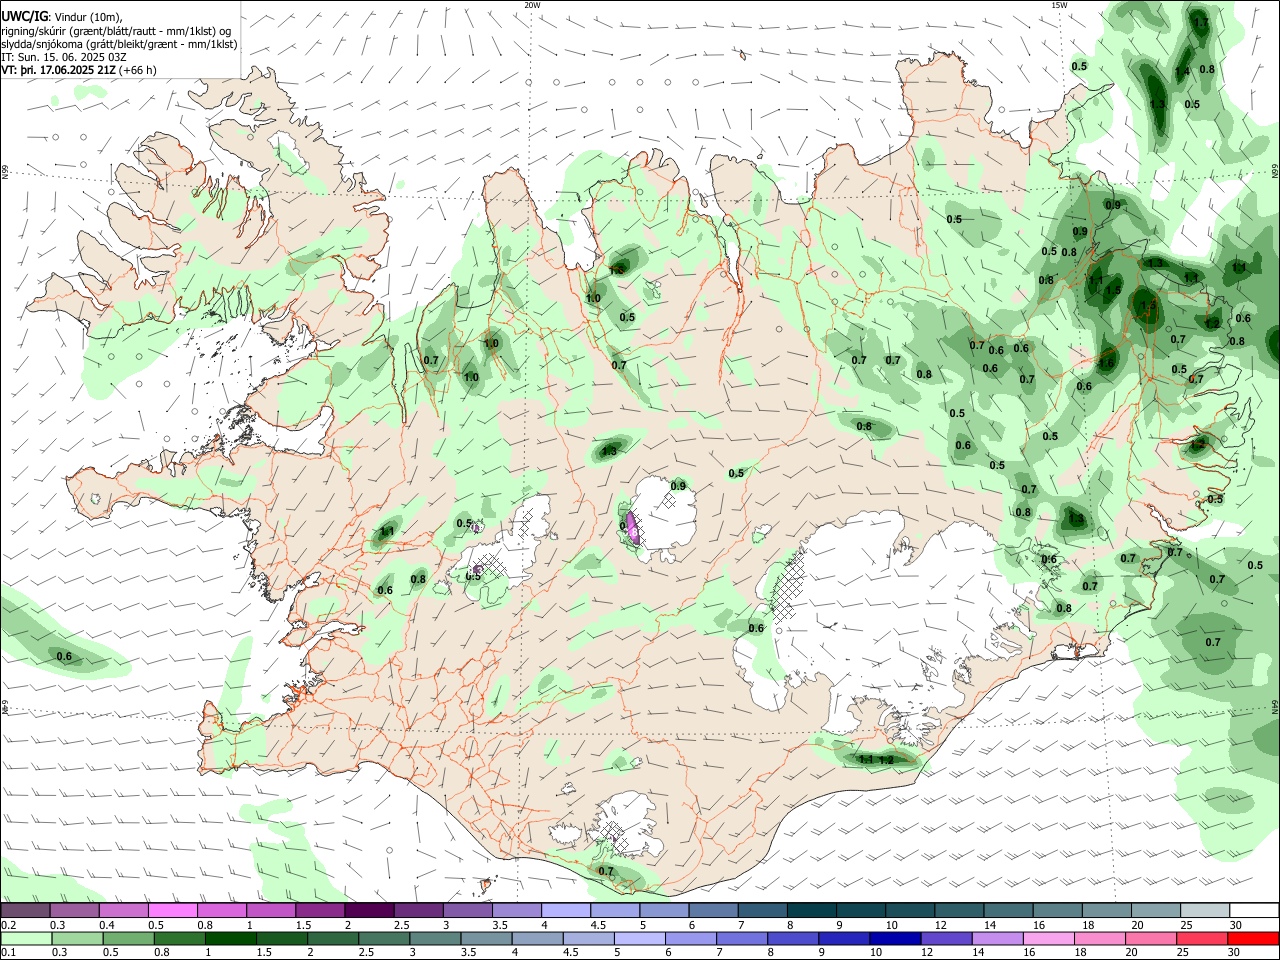Click the 'rigning/skúrir' legend description line
The height and width of the screenshot is (960, 1280).
(117, 30)
